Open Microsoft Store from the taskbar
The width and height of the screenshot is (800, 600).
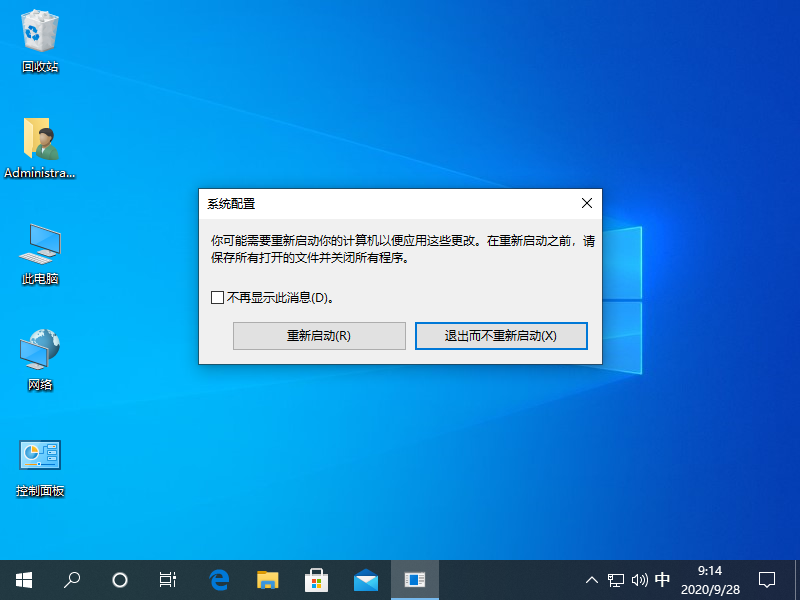(x=317, y=580)
